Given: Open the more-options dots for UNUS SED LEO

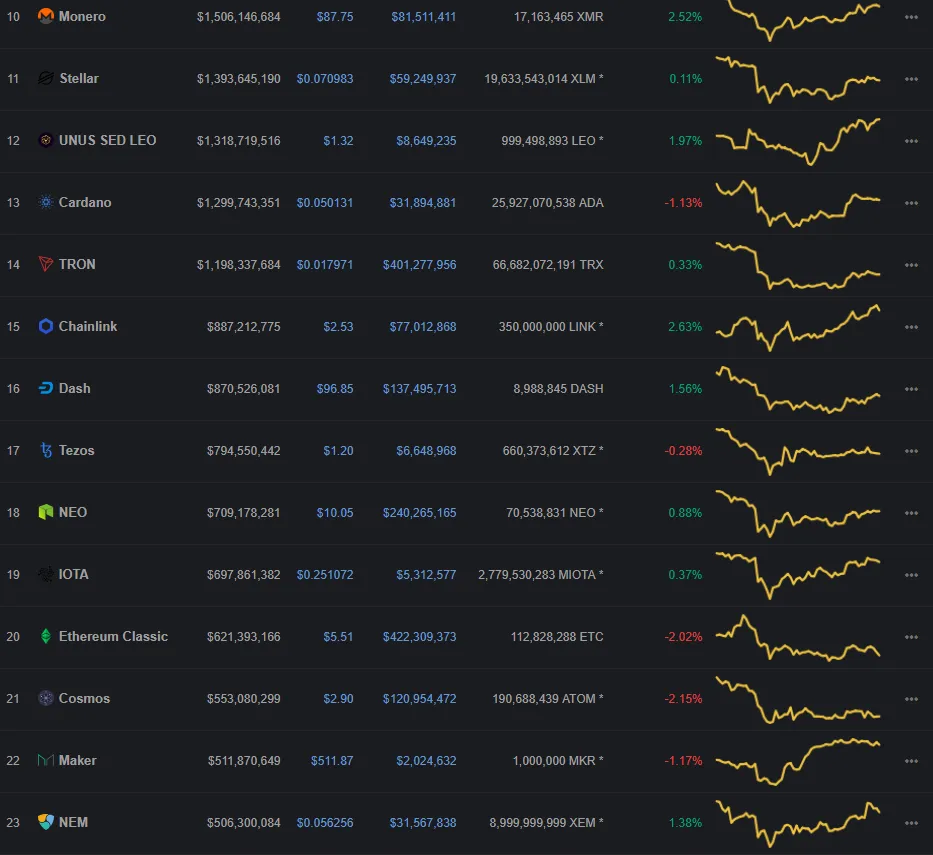Looking at the screenshot, I should [911, 140].
